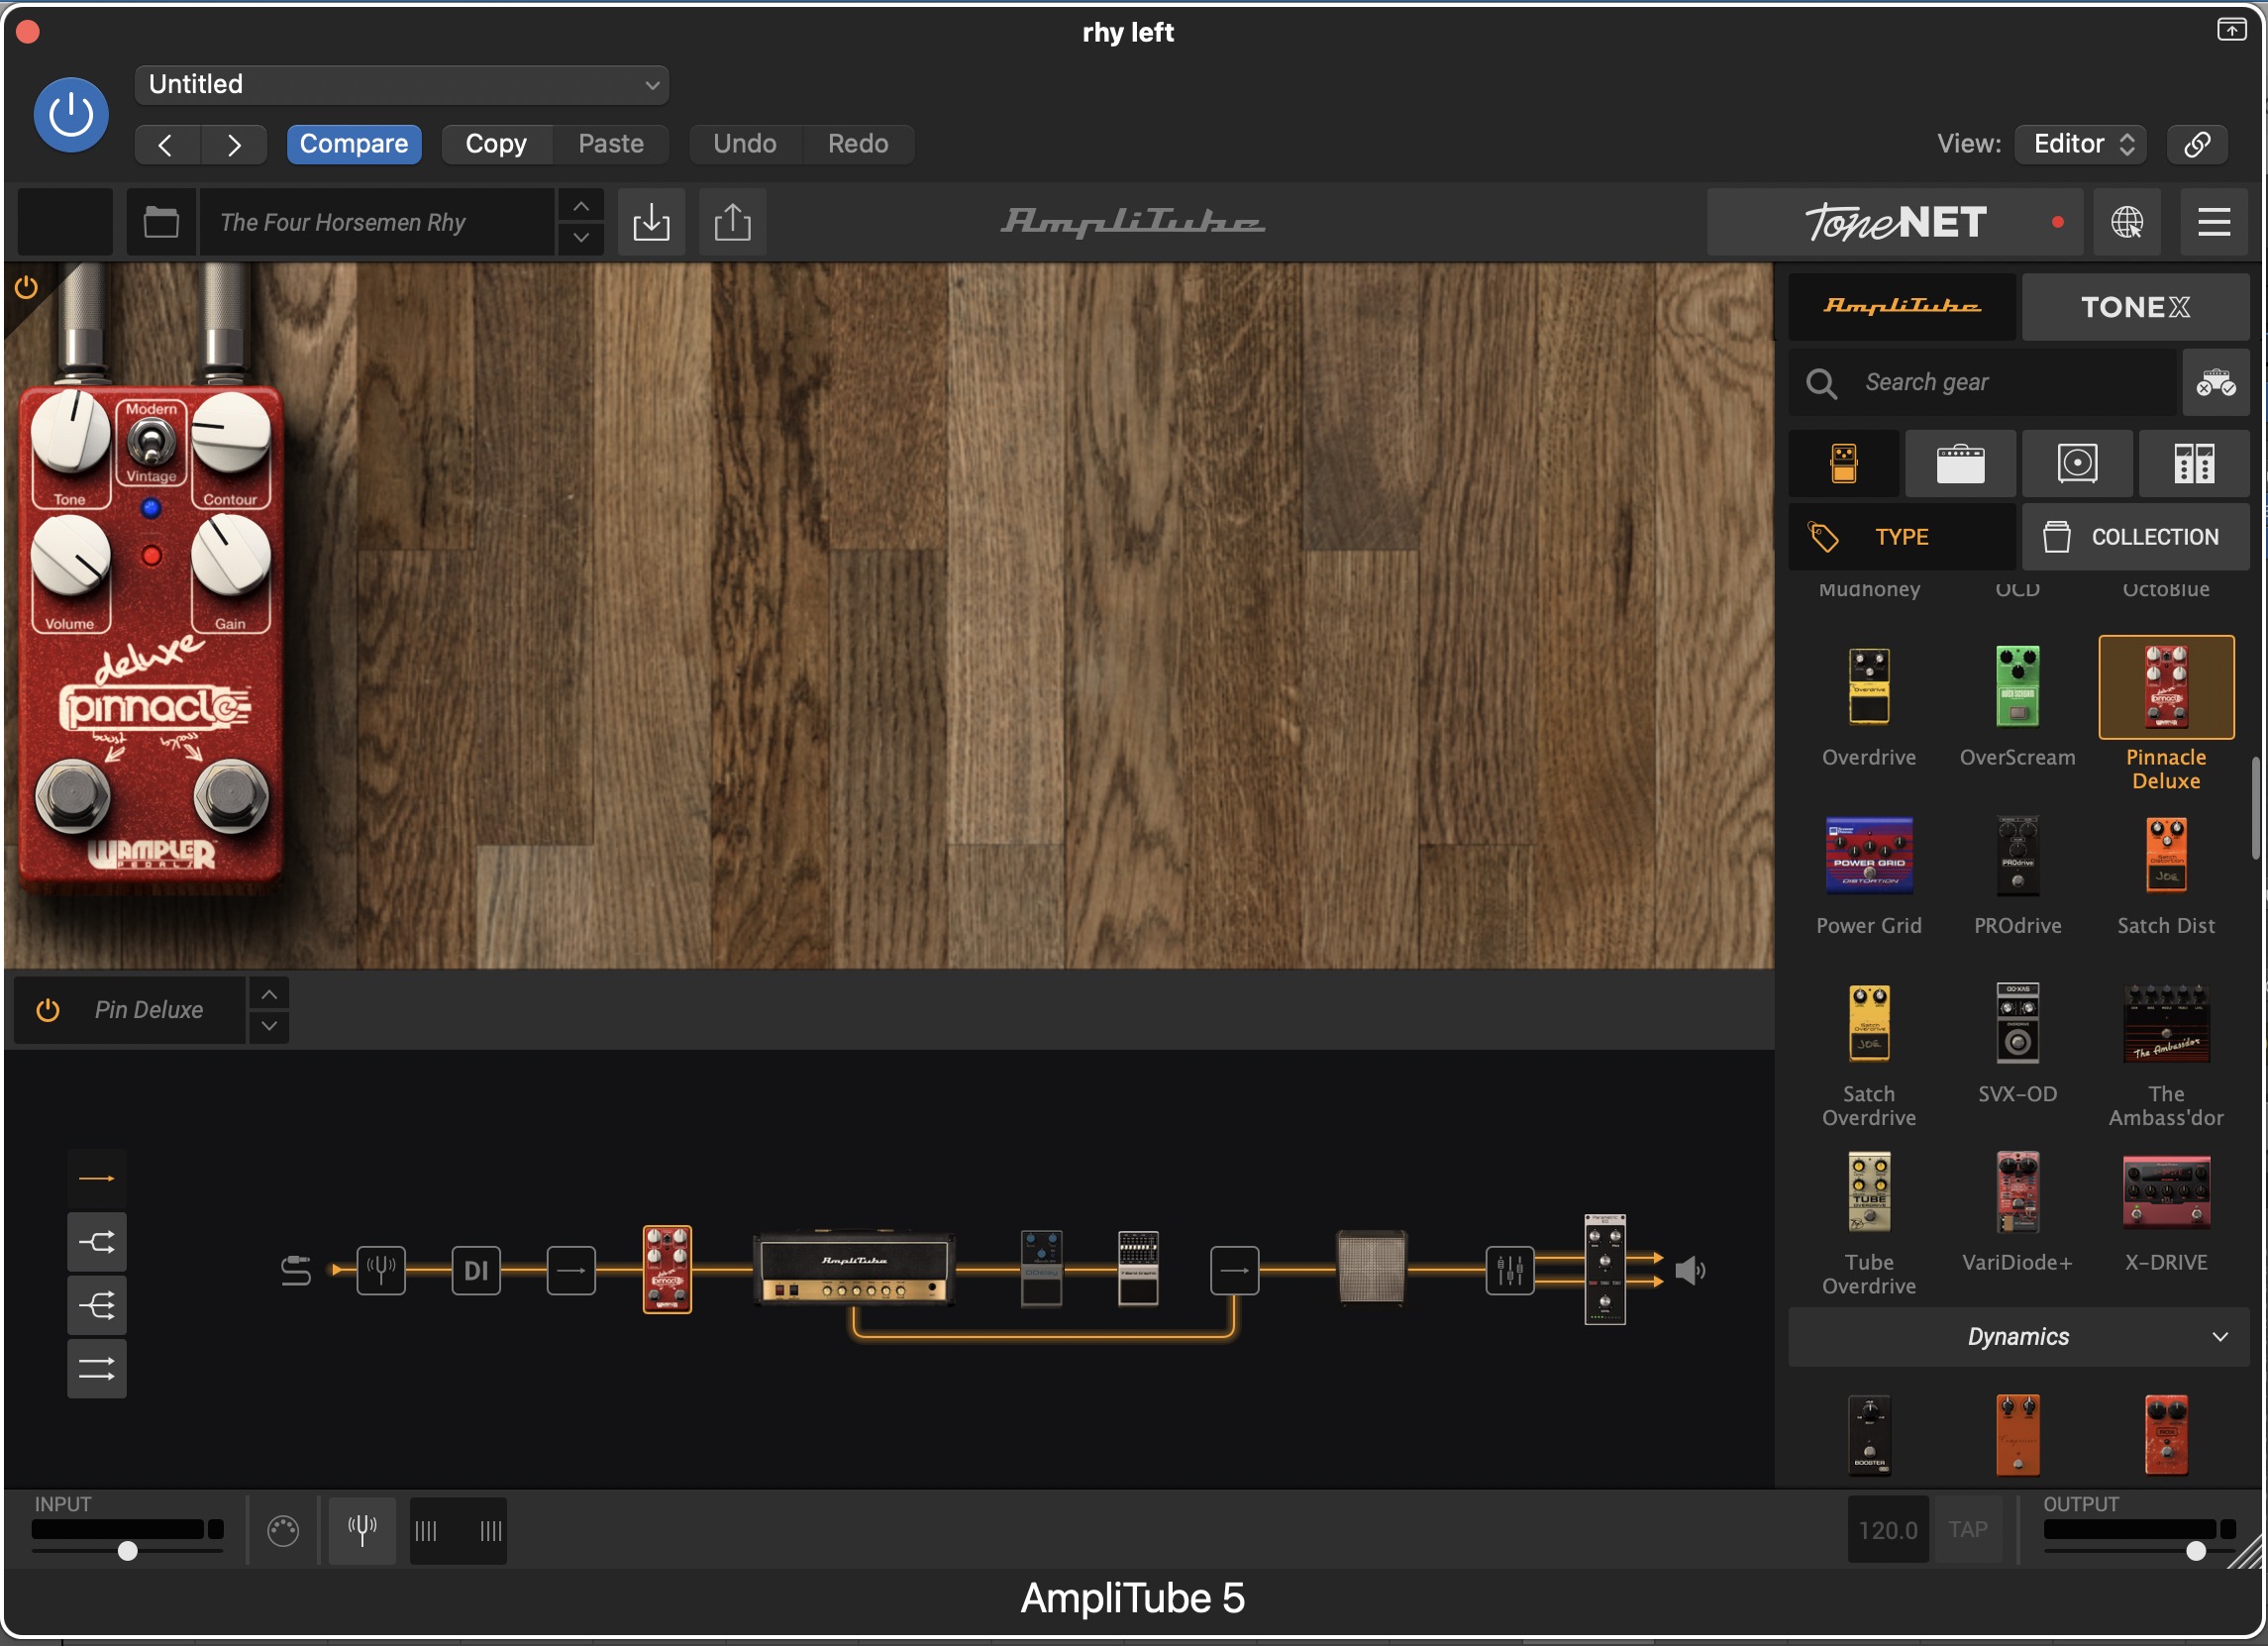Open the hamburger main menu
This screenshot has width=2268, height=1646.
(x=2213, y=222)
